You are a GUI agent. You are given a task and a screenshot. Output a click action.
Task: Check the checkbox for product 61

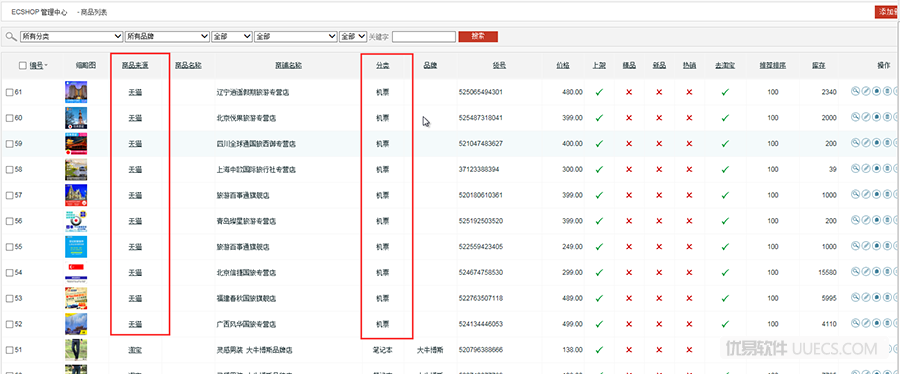click(9, 92)
